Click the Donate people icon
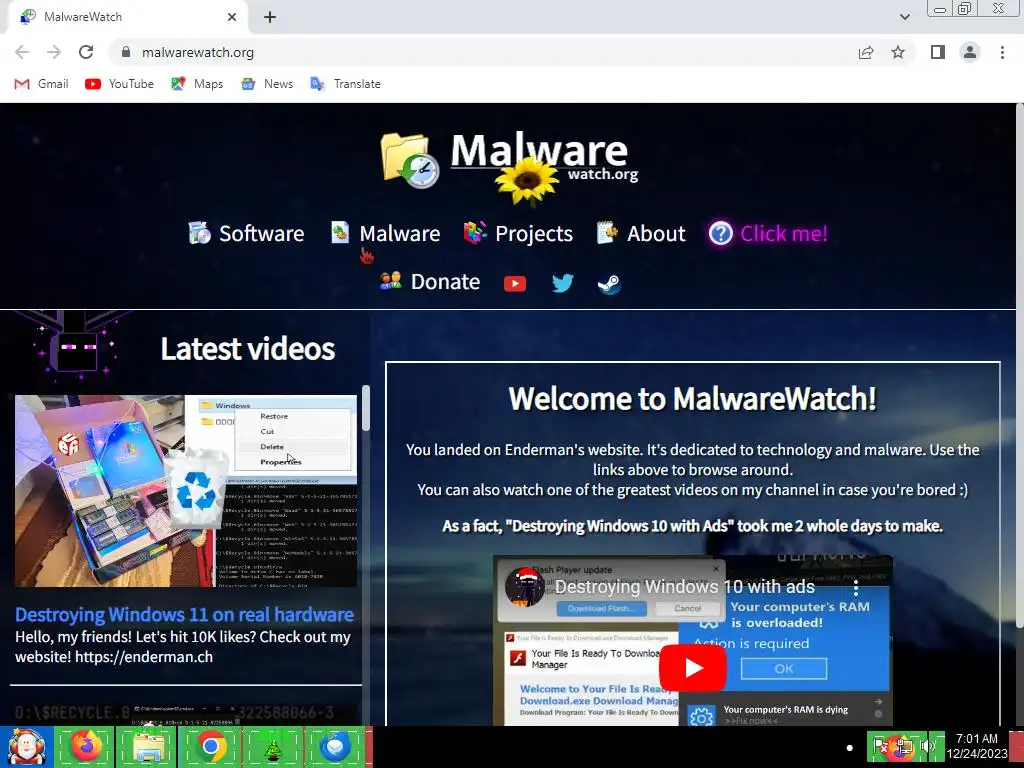Image resolution: width=1024 pixels, height=768 pixels. click(x=391, y=281)
